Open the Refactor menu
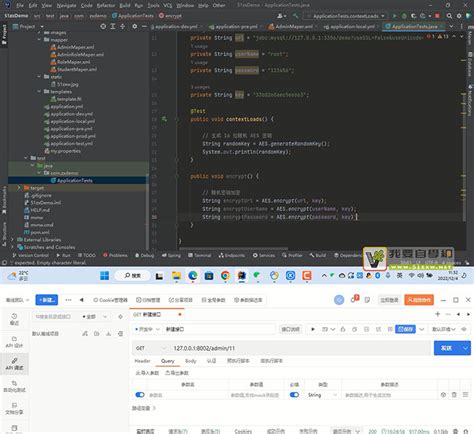The width and height of the screenshot is (474, 434). pyautogui.click(x=106, y=5)
